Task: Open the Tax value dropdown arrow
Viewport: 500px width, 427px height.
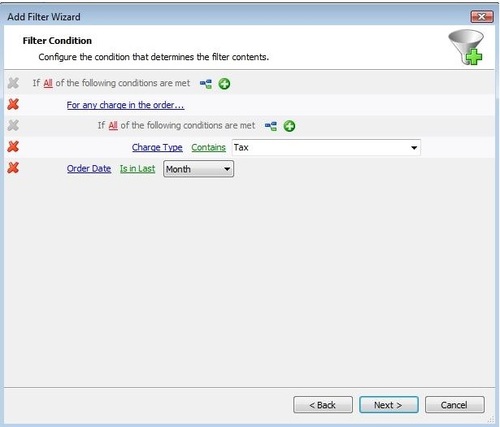Action: point(414,148)
